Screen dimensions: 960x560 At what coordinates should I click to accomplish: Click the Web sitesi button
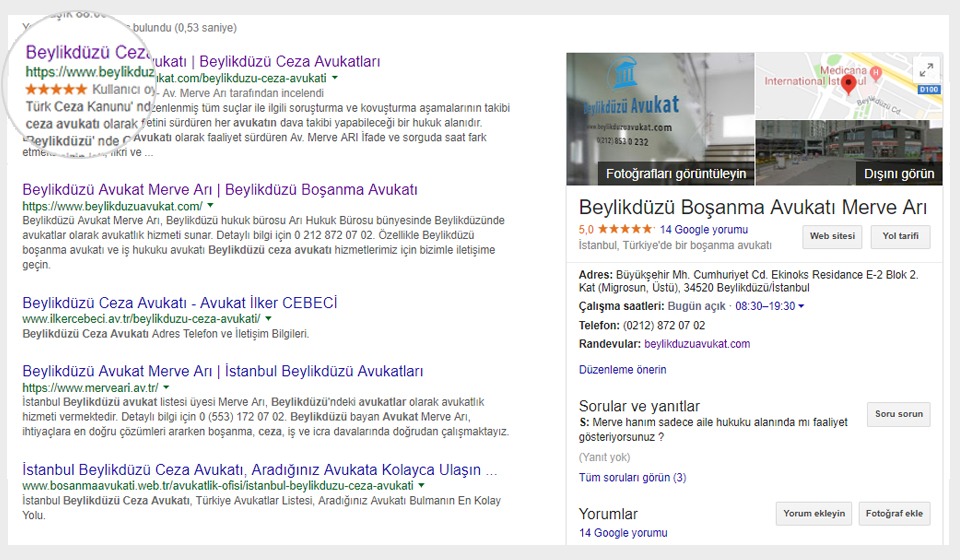coord(832,236)
